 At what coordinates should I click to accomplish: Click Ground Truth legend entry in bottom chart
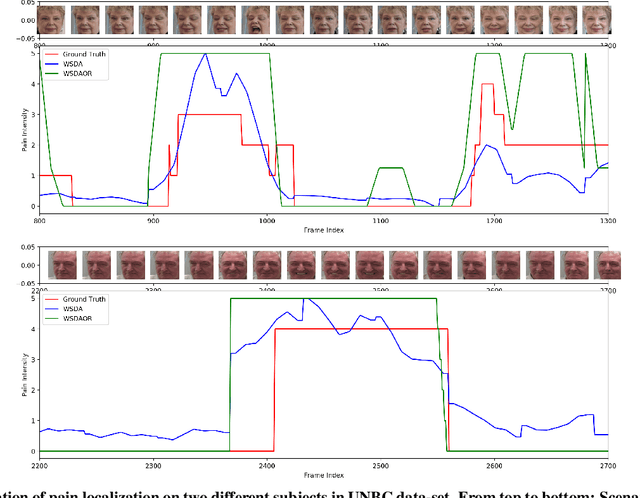(84, 299)
